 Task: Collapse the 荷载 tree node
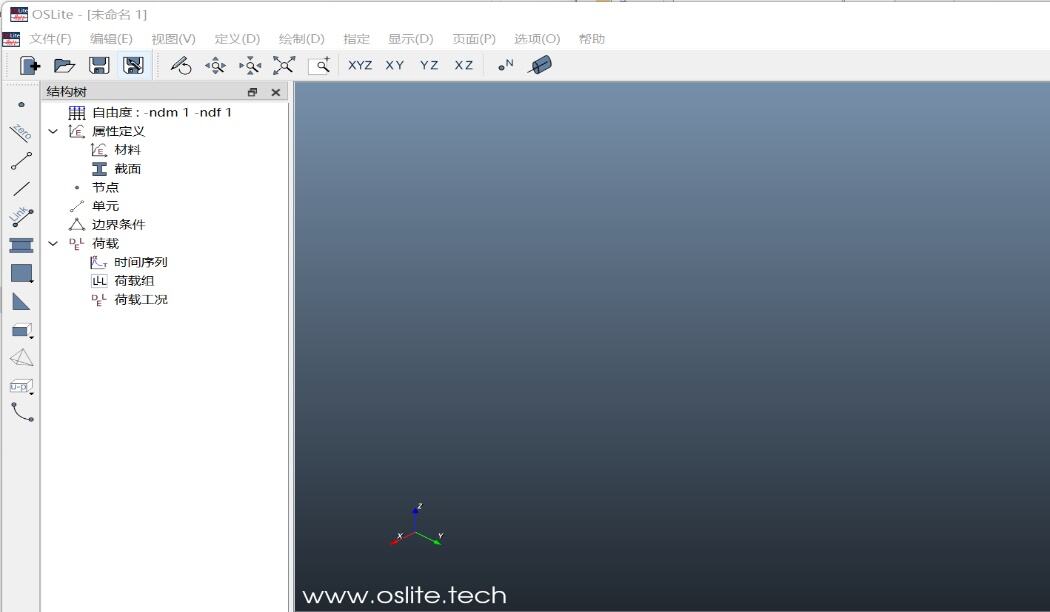(53, 243)
